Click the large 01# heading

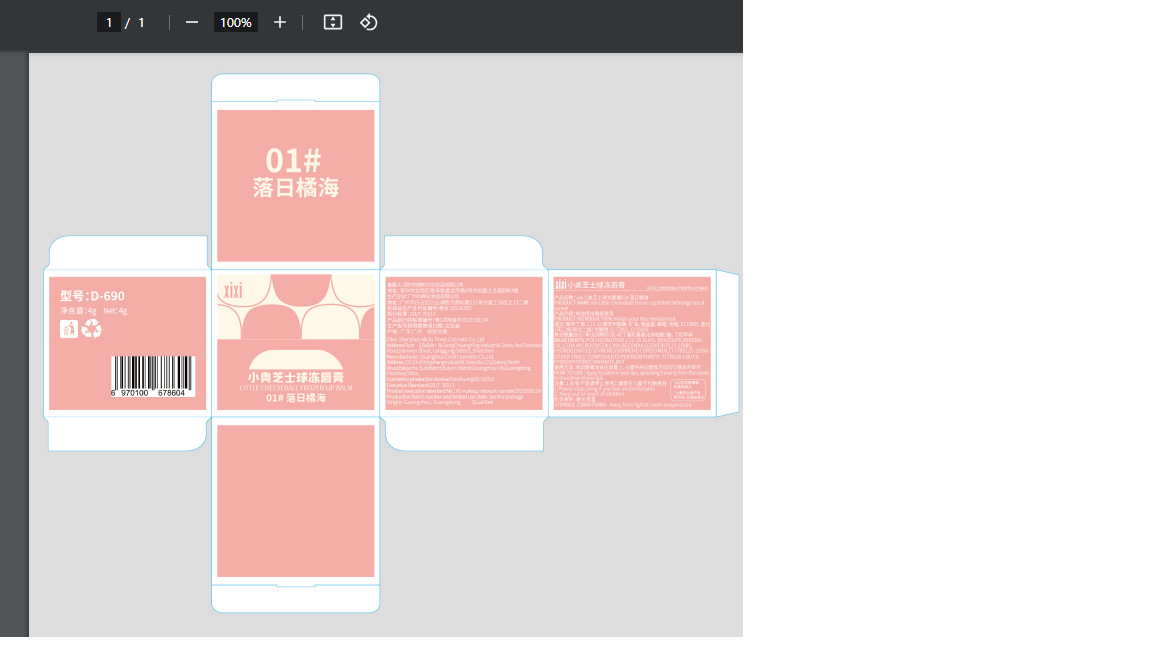pos(293,160)
